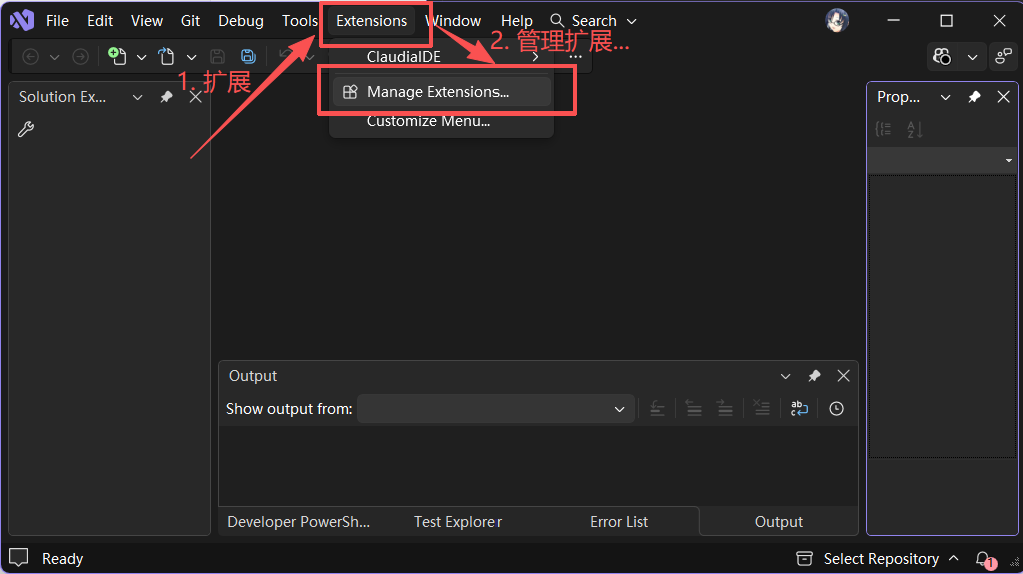
Task: Click Select Repository in status bar
Action: (881, 559)
